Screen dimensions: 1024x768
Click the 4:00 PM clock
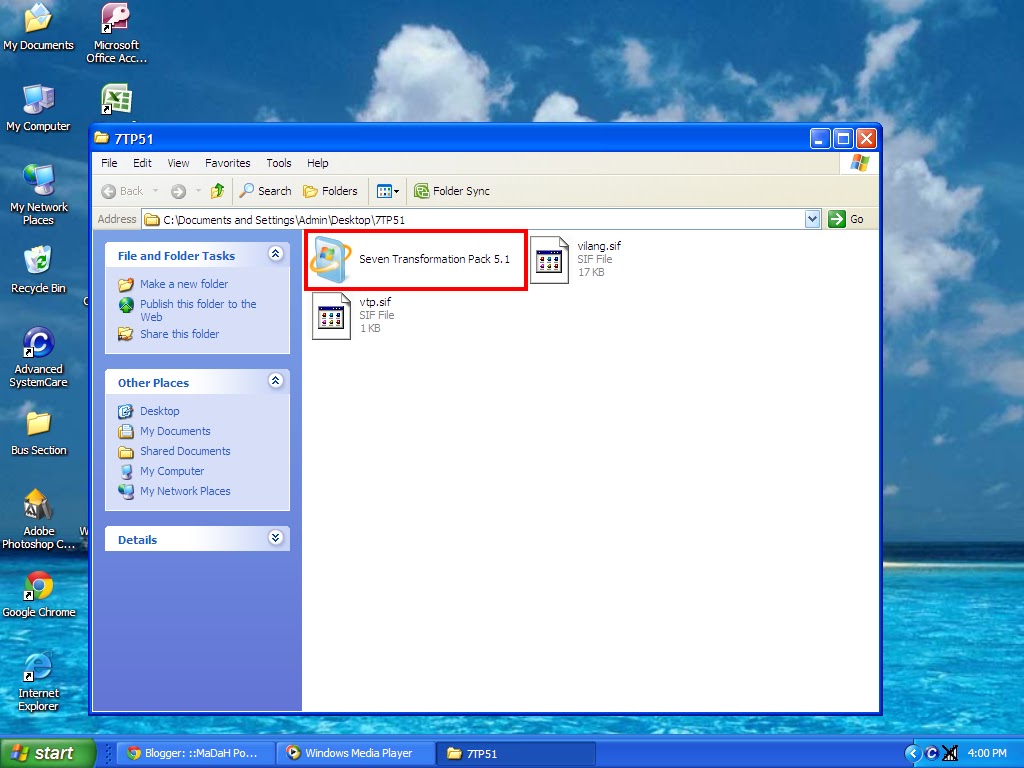pos(987,753)
